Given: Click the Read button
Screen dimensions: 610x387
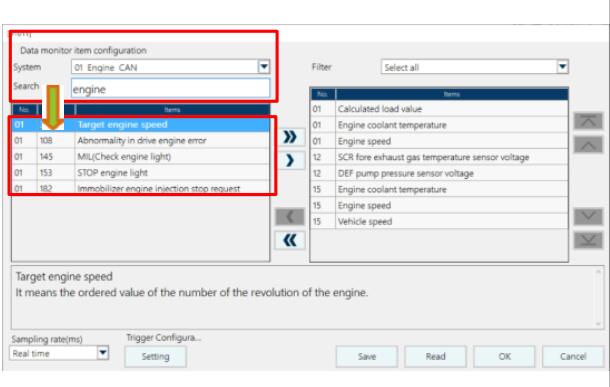Looking at the screenshot, I should (x=435, y=356).
